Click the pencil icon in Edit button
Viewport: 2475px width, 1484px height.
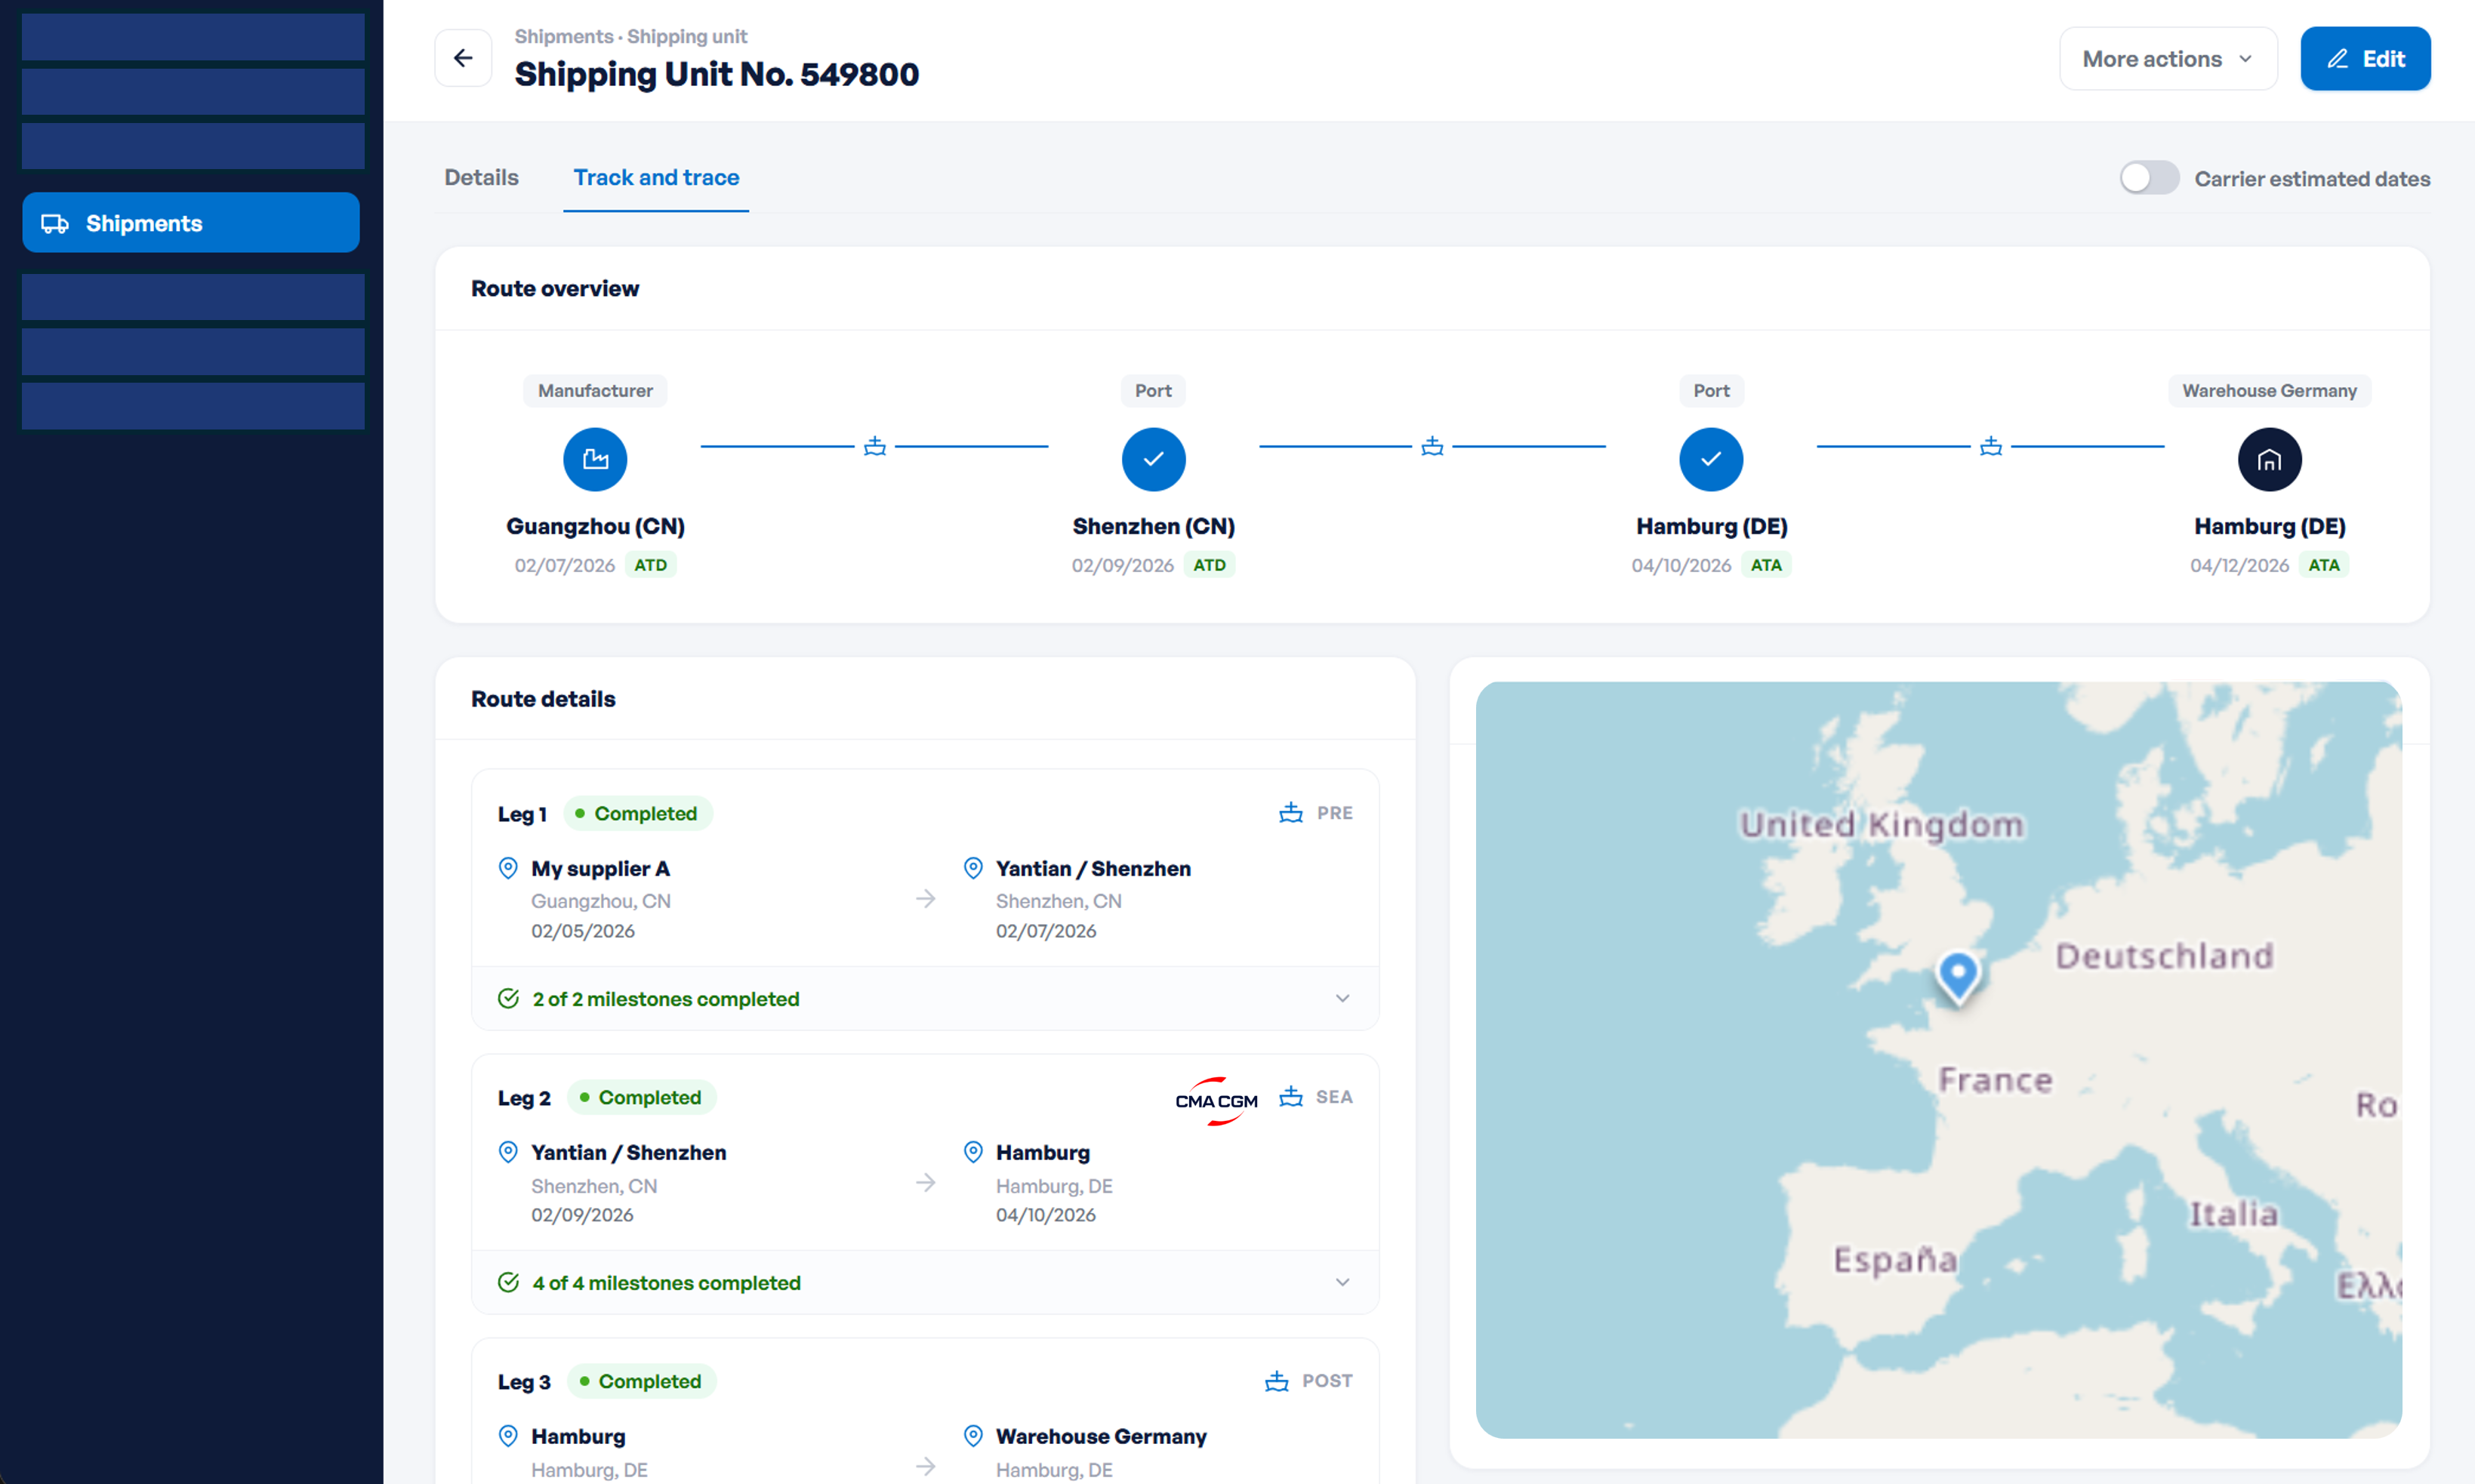pos(2337,59)
